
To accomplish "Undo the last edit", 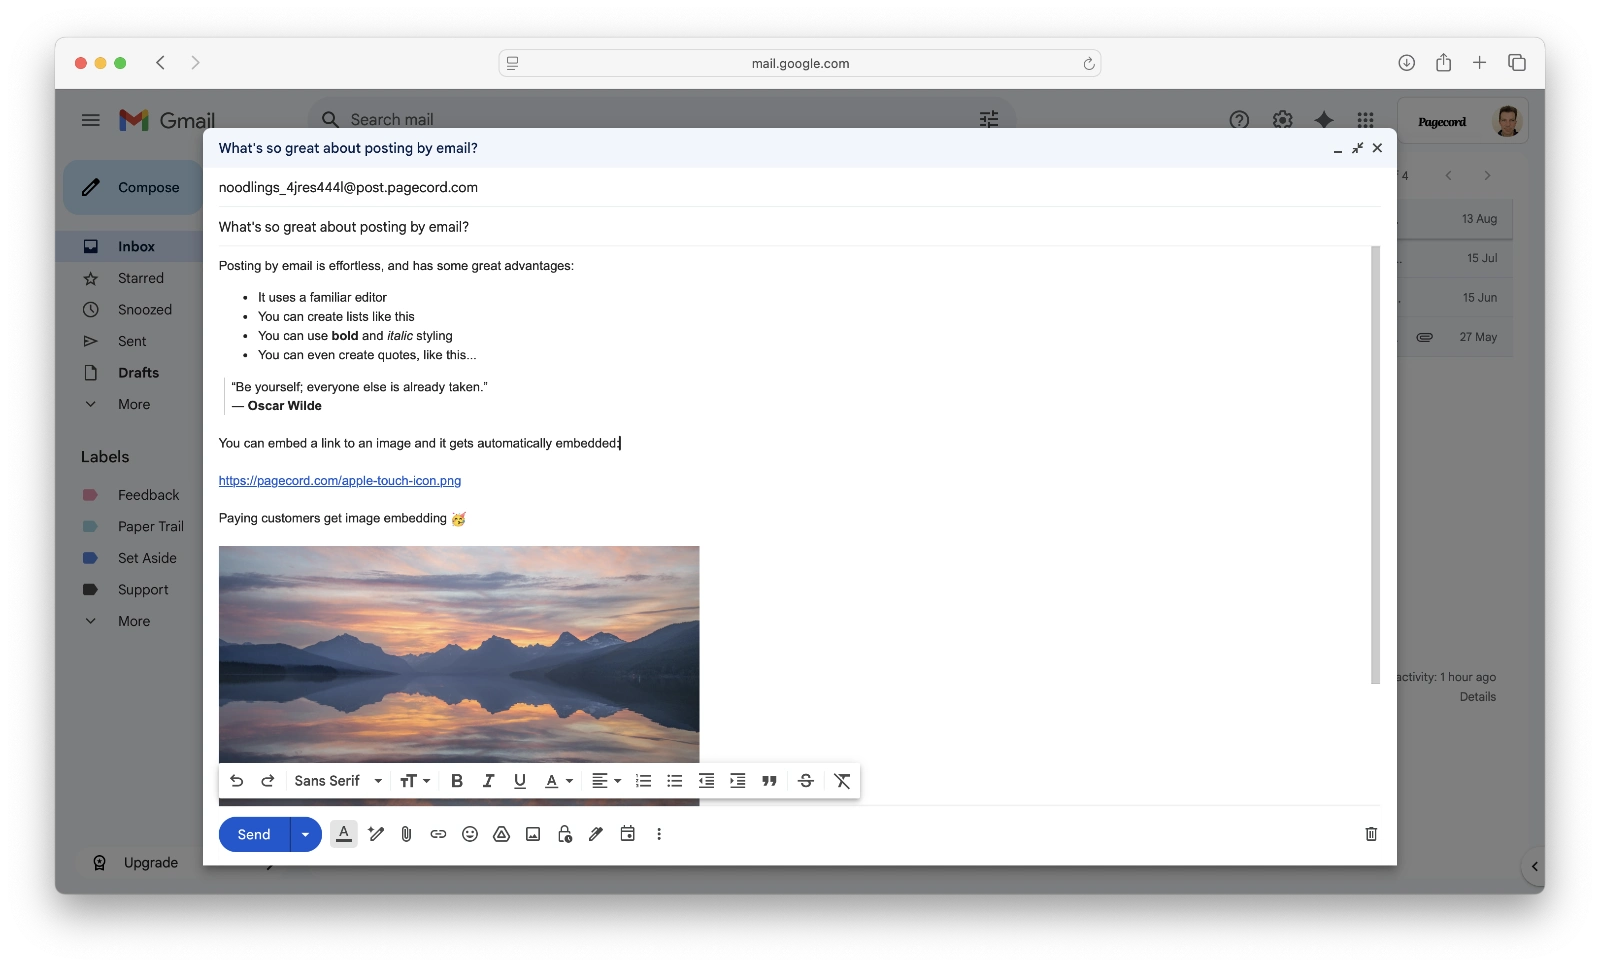I will 237,781.
